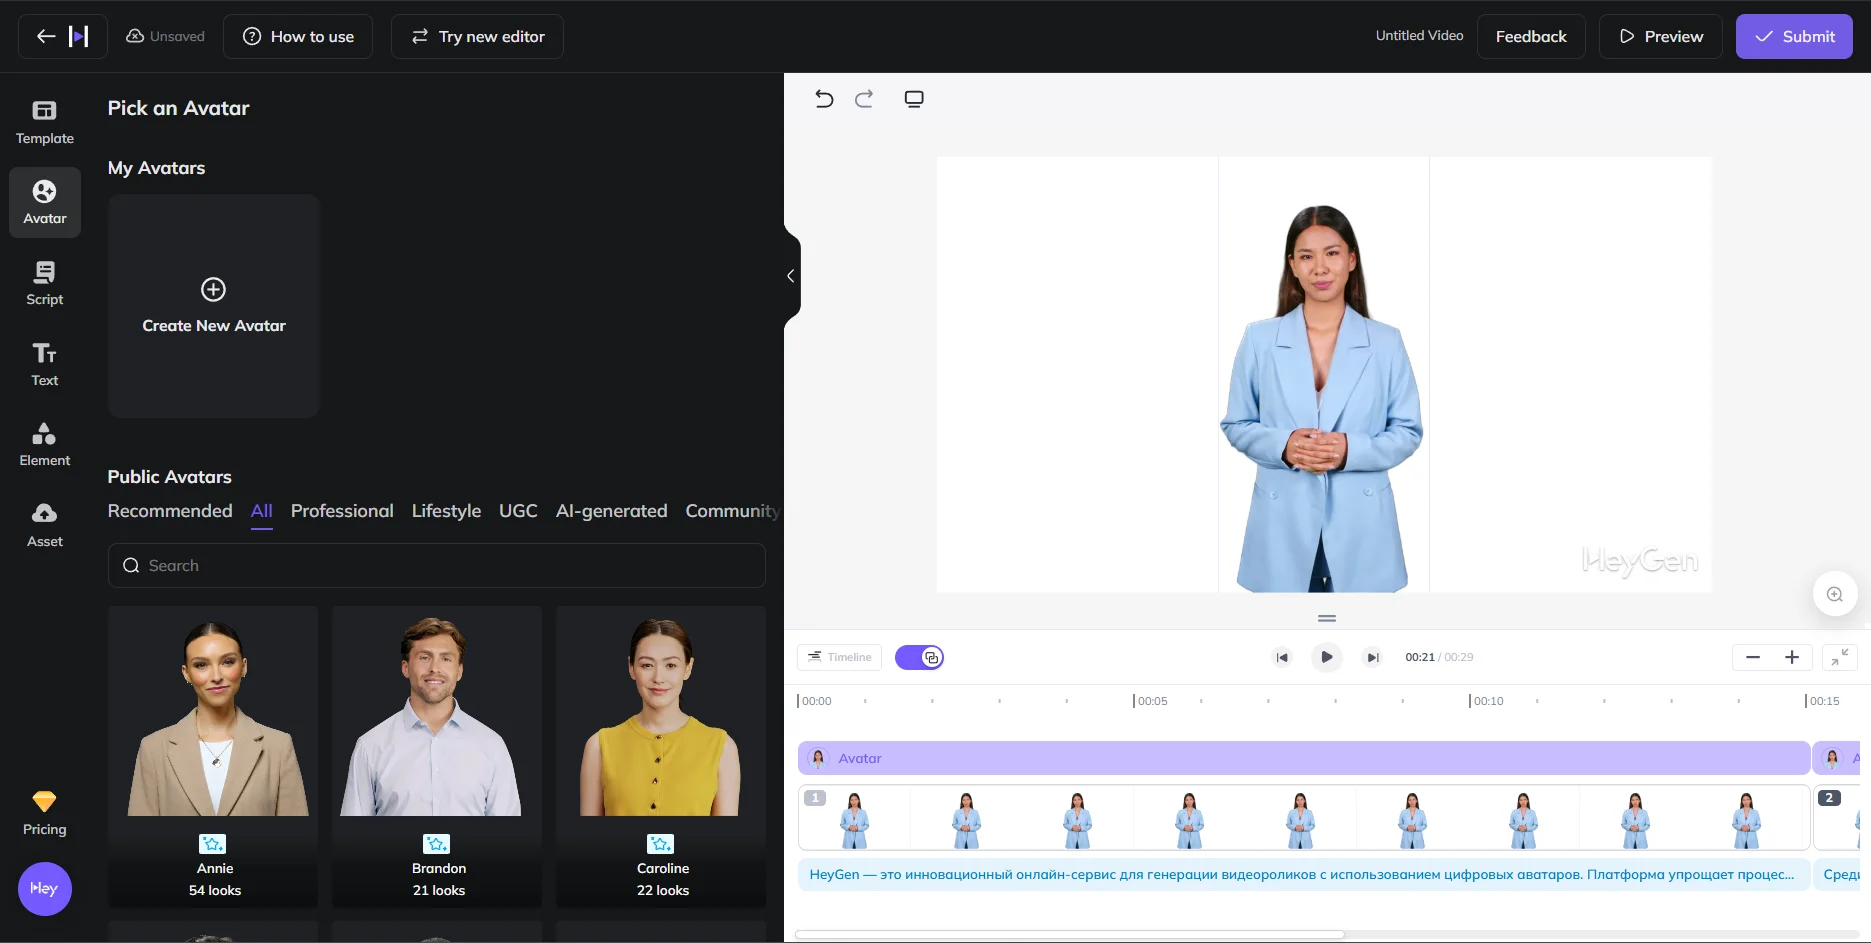
Task: Switch to the Community tab
Action: tap(732, 511)
